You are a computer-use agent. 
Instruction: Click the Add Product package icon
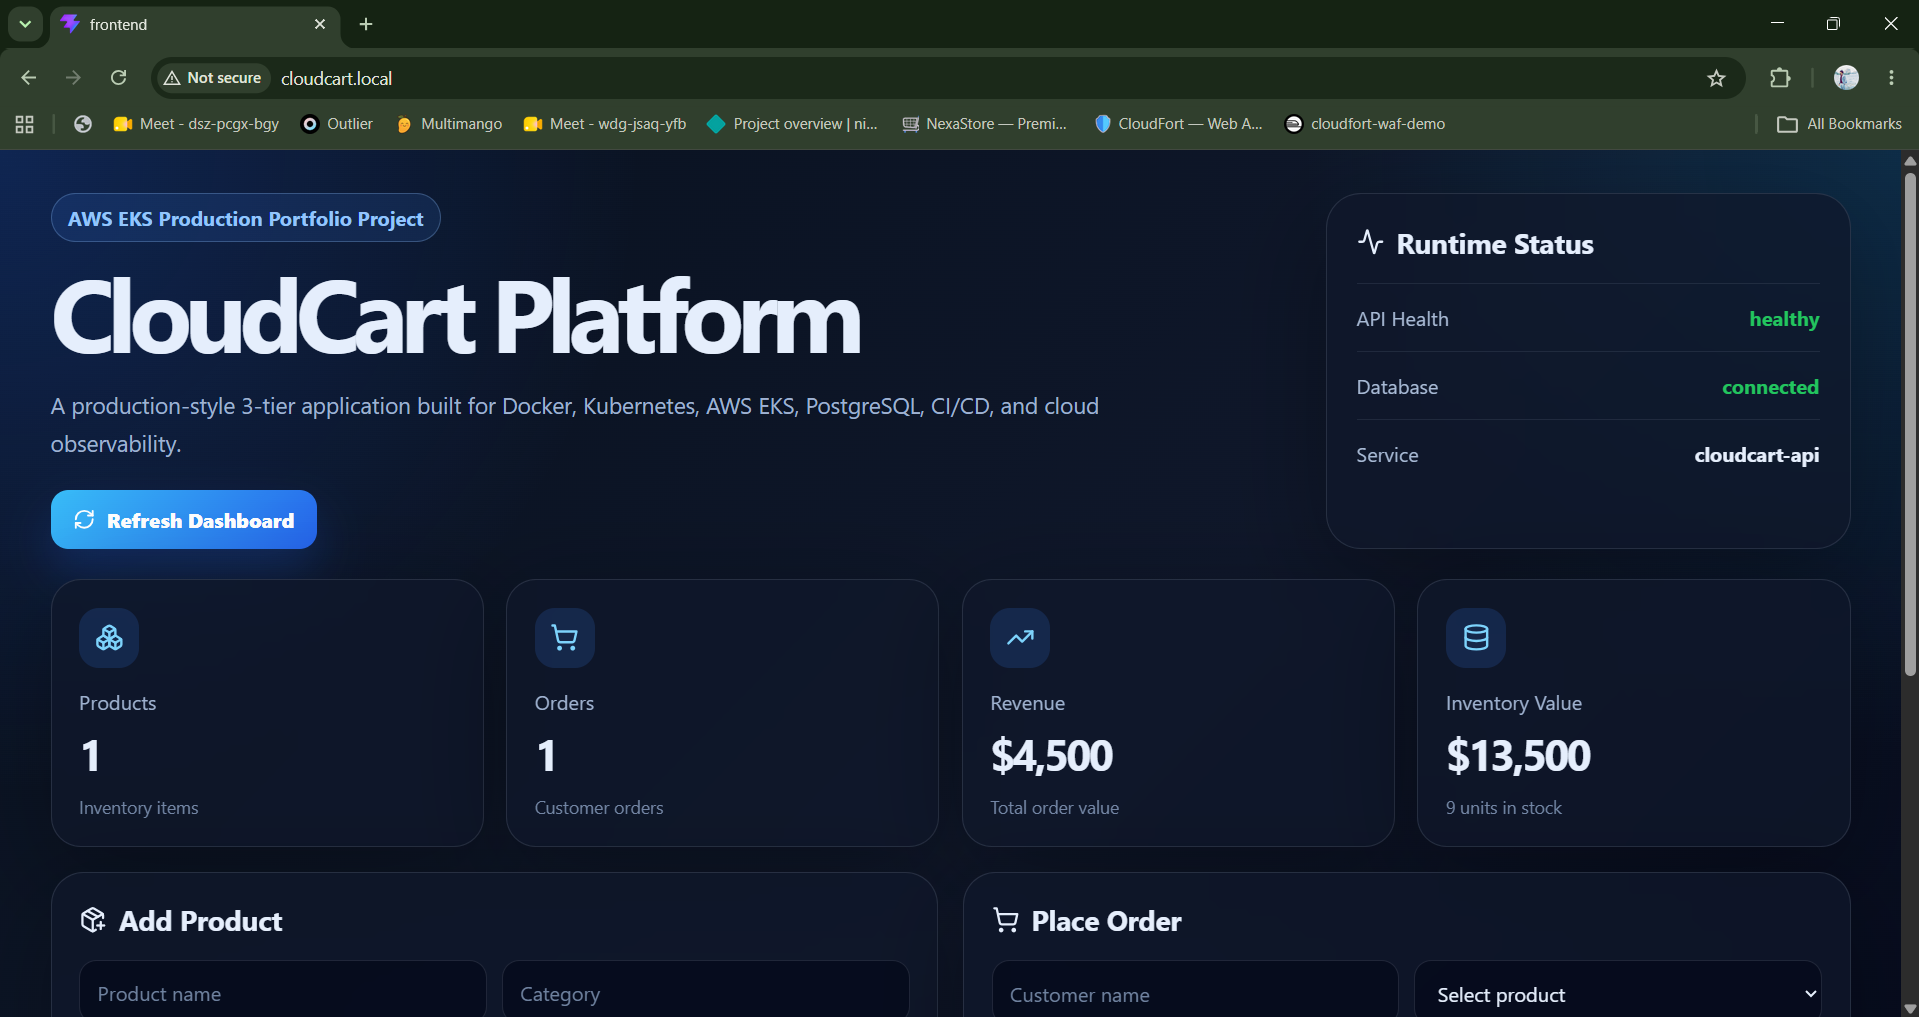tap(93, 920)
